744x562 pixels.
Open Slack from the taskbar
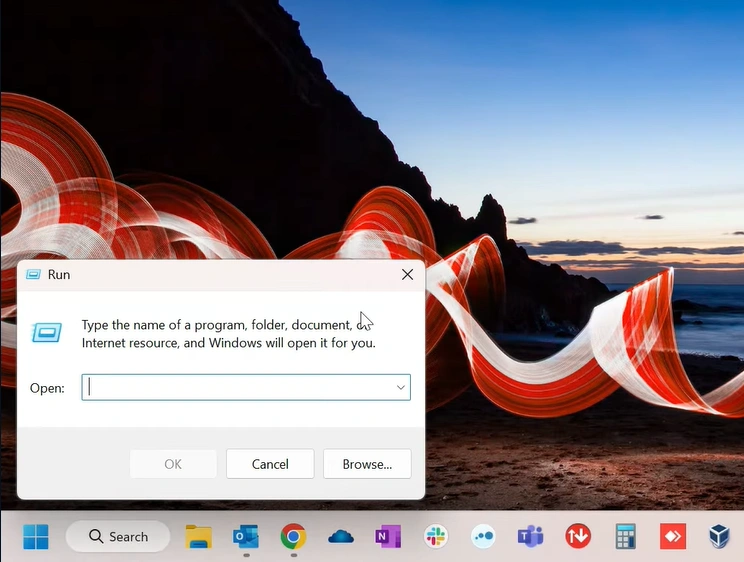click(436, 536)
